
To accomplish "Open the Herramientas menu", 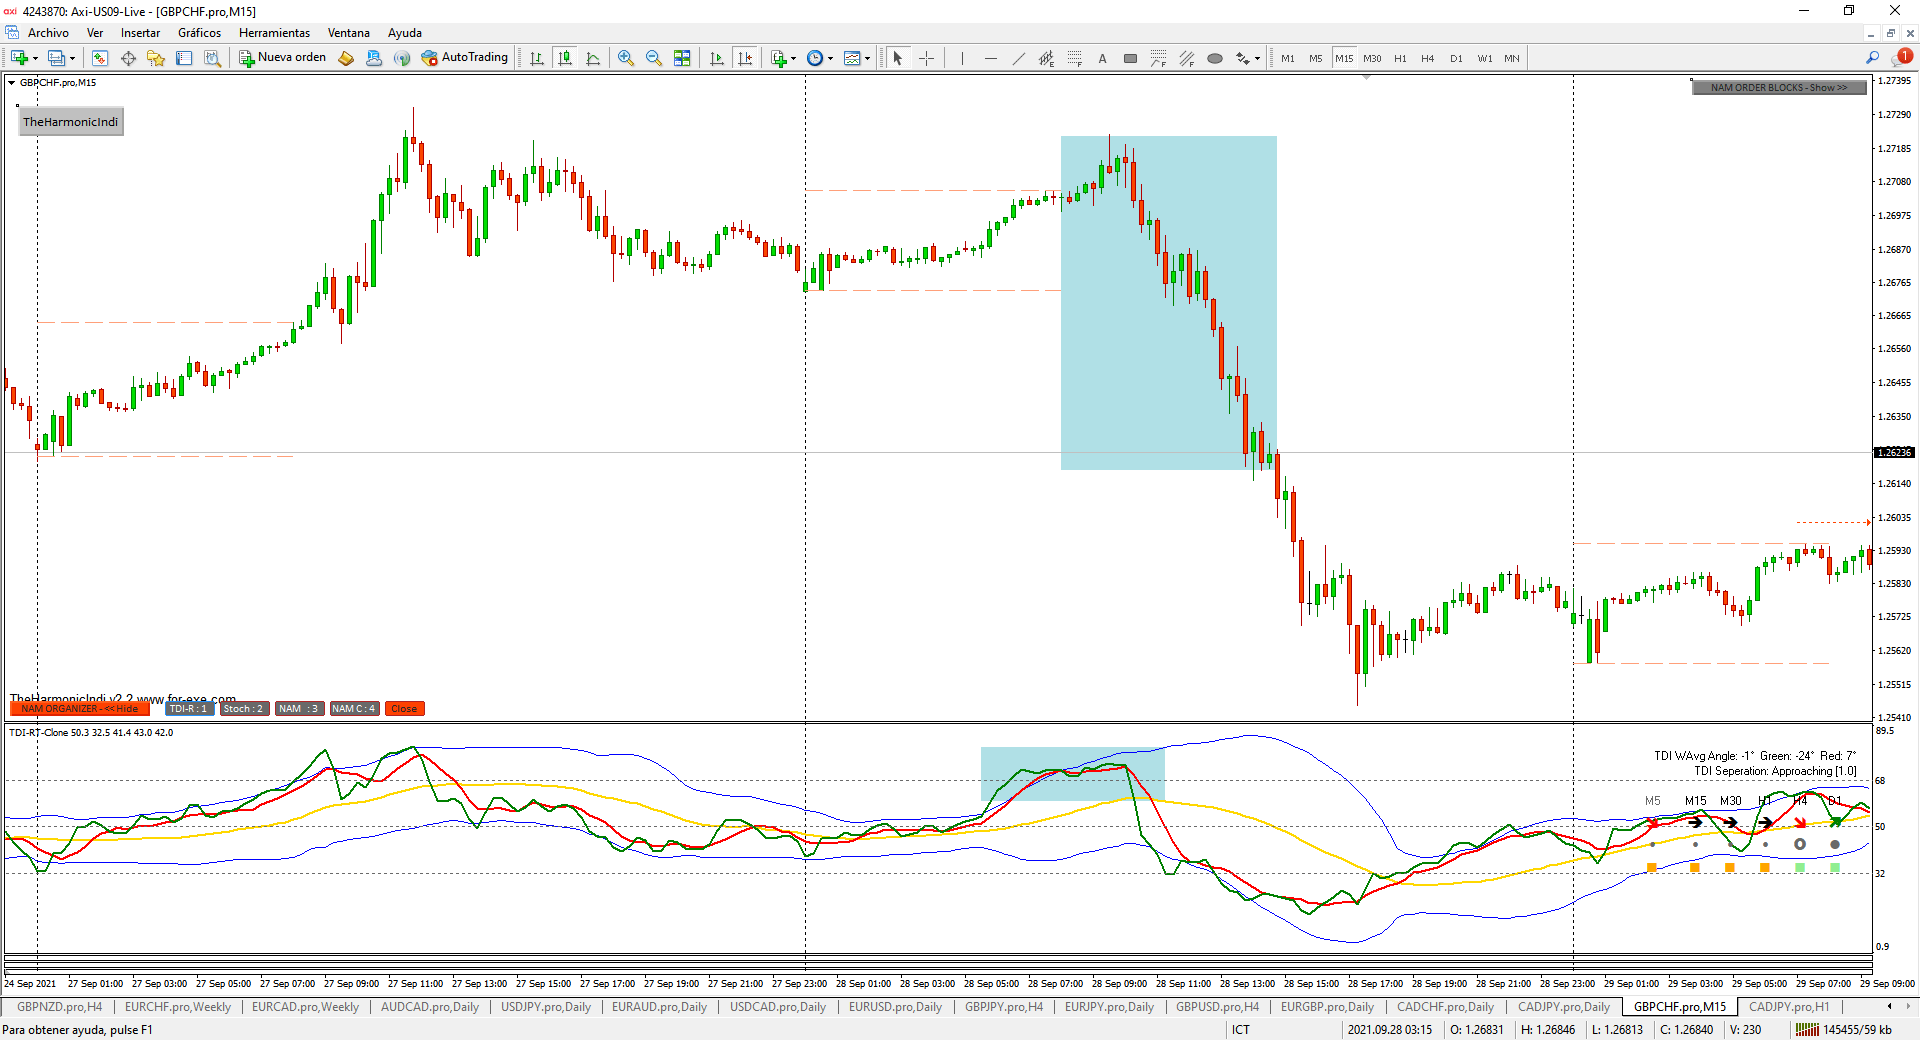I will tap(274, 33).
